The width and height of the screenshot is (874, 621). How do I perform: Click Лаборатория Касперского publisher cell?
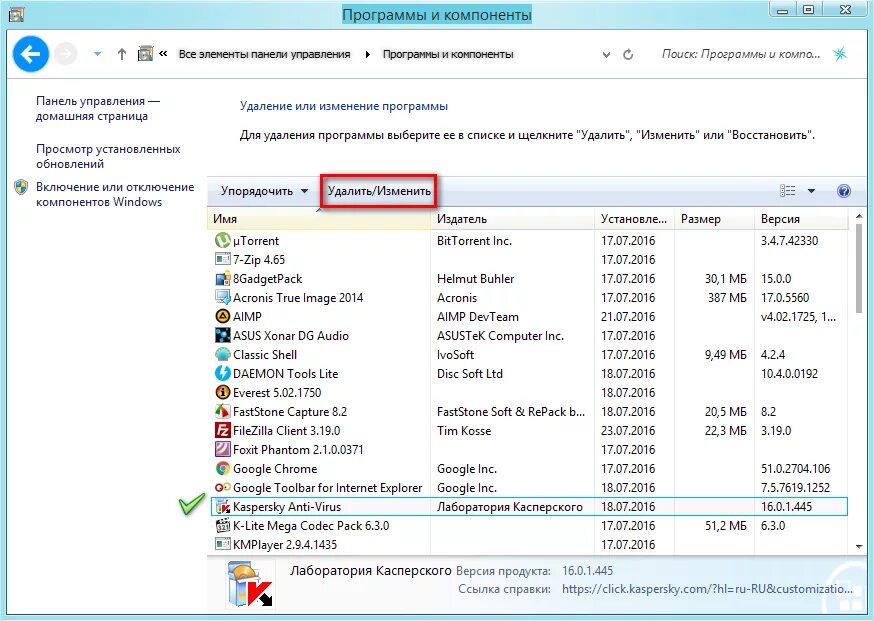[509, 507]
